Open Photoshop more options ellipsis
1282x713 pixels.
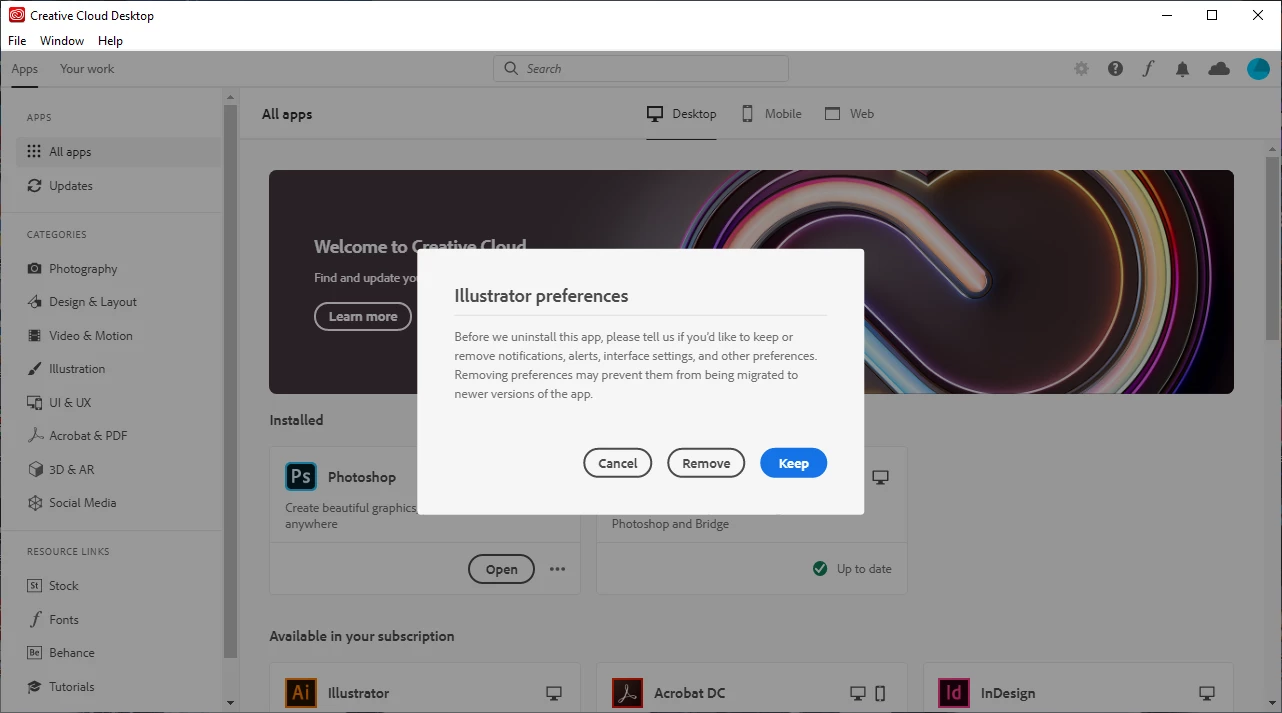point(558,569)
